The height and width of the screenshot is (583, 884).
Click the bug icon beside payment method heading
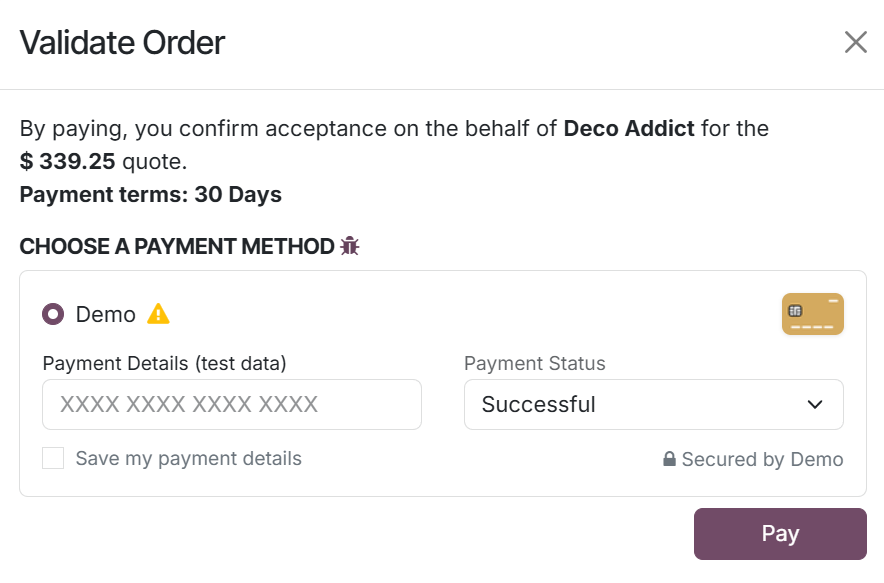point(349,245)
